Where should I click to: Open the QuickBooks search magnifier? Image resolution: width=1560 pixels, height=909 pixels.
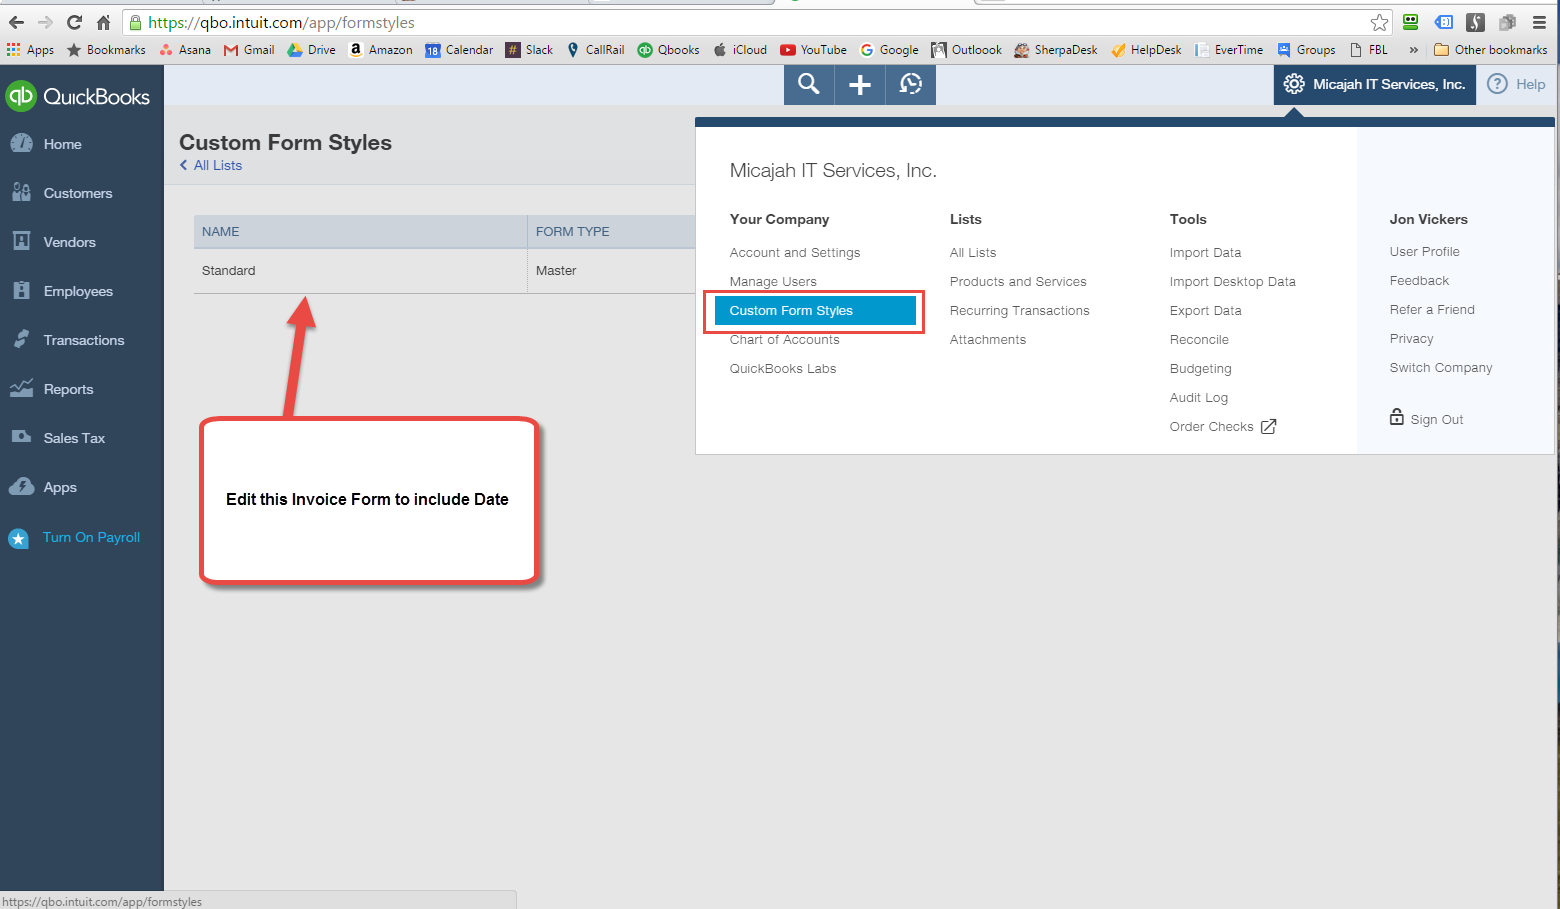pyautogui.click(x=808, y=84)
